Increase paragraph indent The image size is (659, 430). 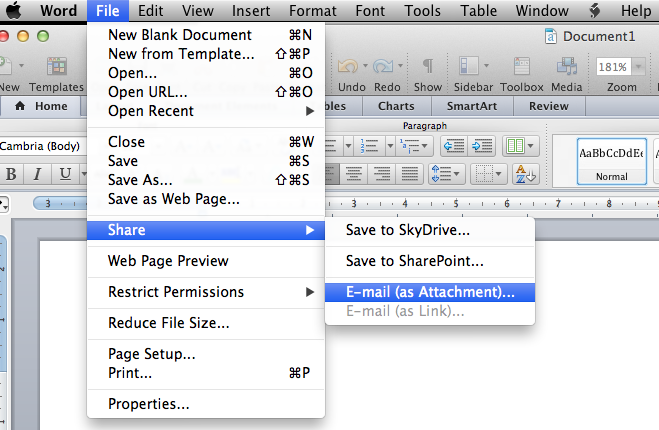coord(482,146)
